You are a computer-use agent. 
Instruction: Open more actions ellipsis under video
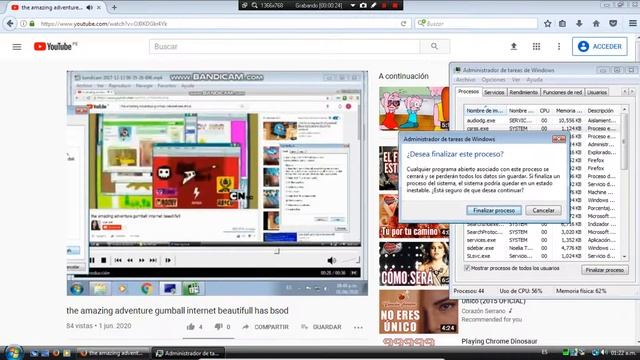(358, 327)
